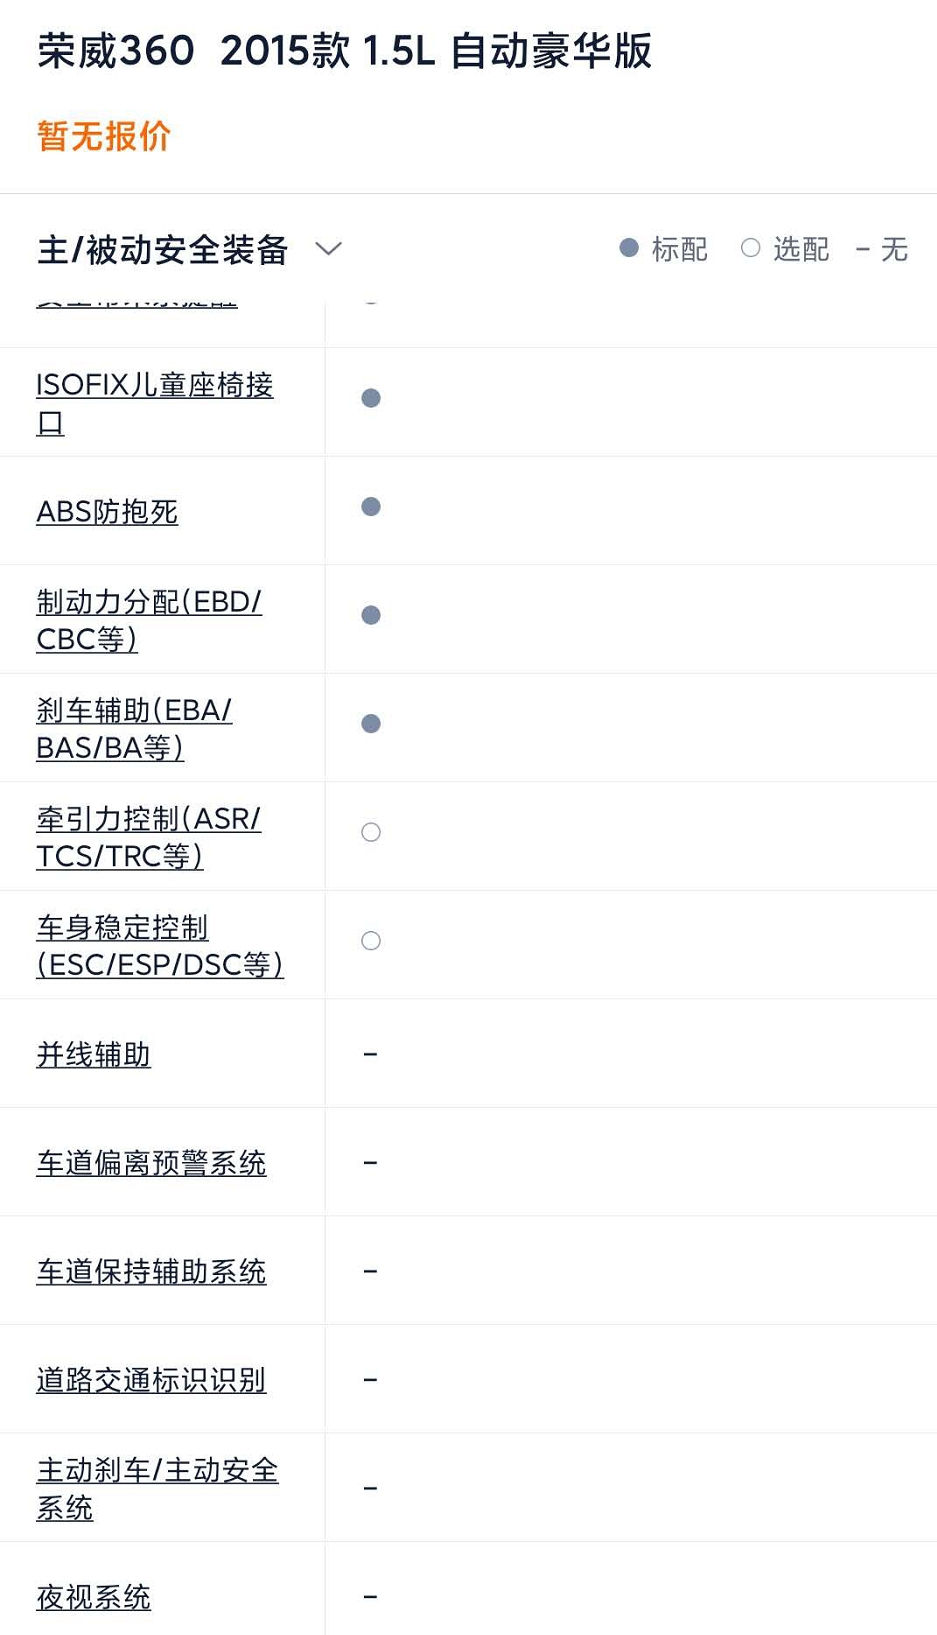The width and height of the screenshot is (937, 1635).
Task: Click the orange 暂无报价 label
Action: coord(103,136)
